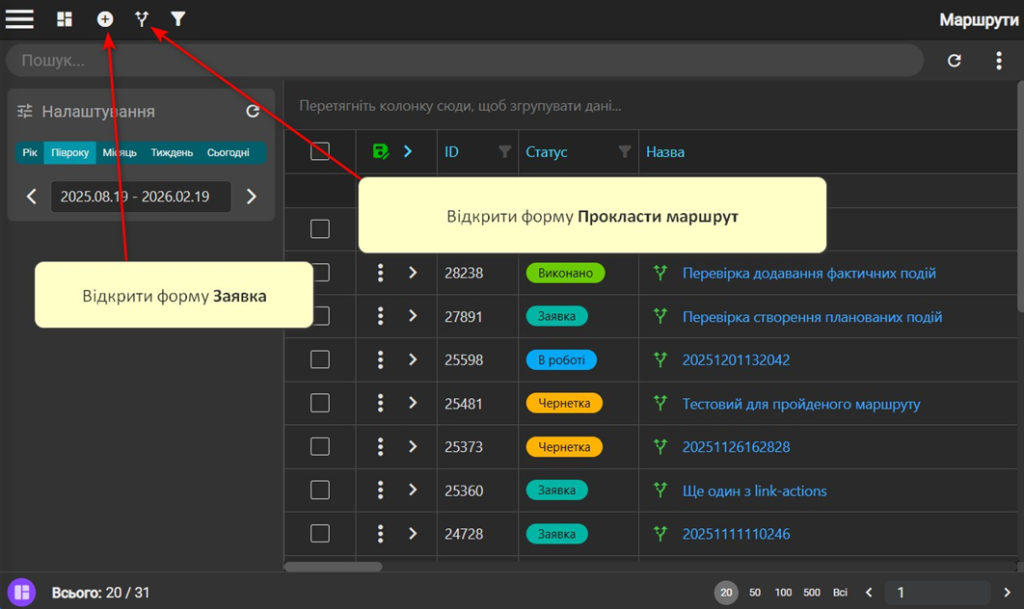Select the Півроку period tab

(70, 152)
